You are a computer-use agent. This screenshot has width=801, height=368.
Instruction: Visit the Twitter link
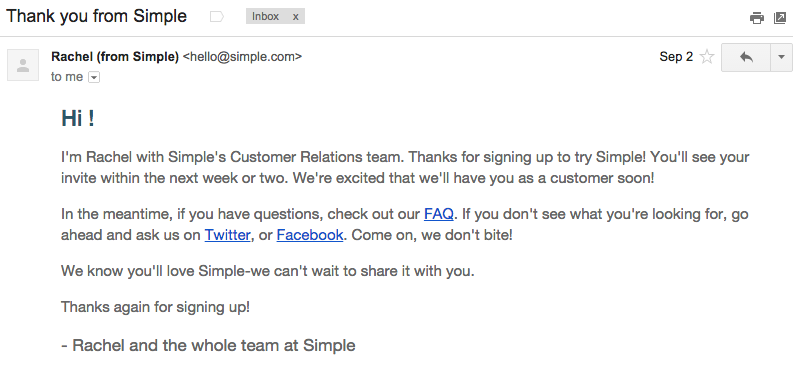pos(227,235)
